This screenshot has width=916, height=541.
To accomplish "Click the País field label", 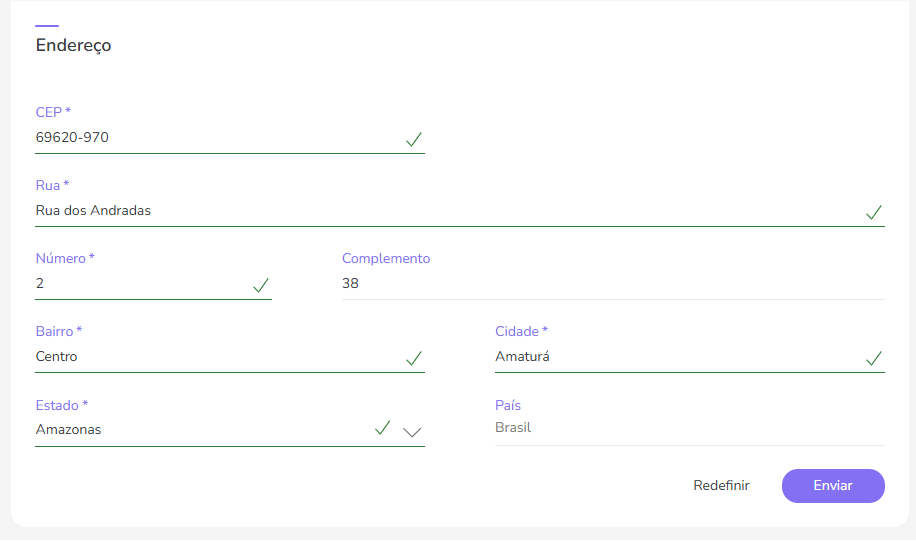I will [508, 405].
